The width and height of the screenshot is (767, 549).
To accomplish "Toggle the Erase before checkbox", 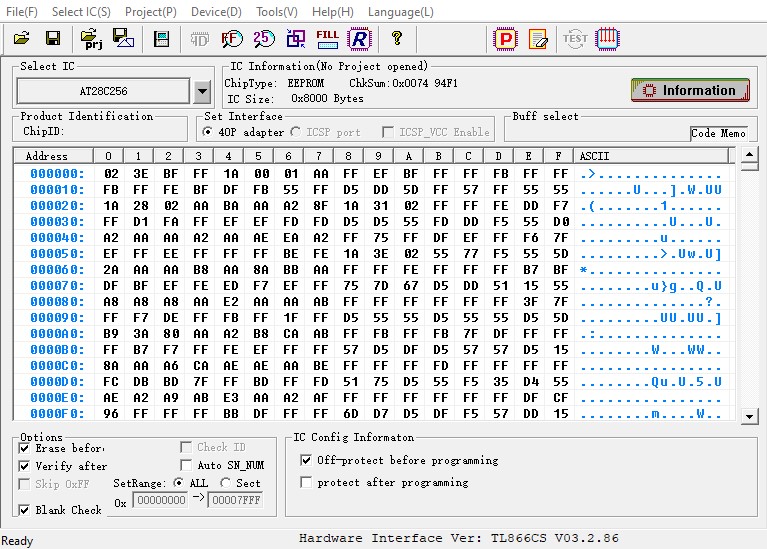I will pyautogui.click(x=24, y=448).
